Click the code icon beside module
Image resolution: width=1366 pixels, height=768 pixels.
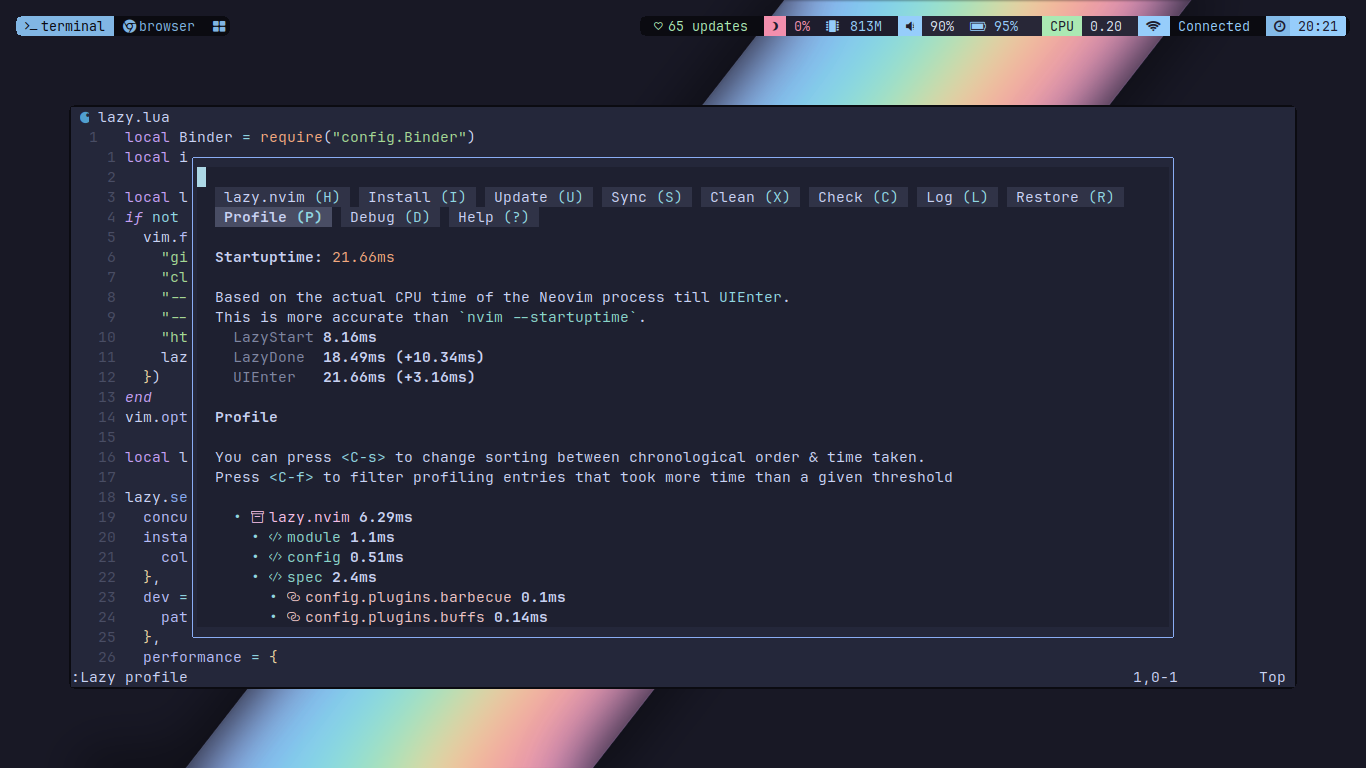pos(275,537)
